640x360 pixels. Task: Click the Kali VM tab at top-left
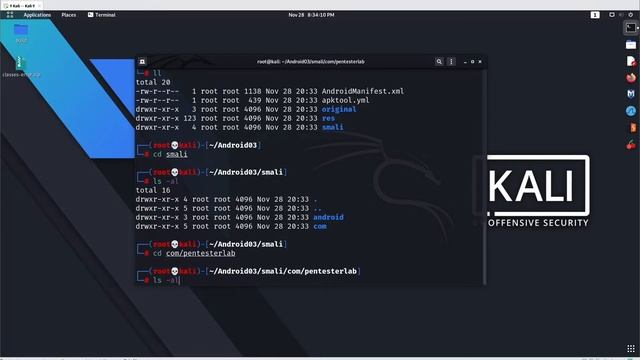point(21,6)
